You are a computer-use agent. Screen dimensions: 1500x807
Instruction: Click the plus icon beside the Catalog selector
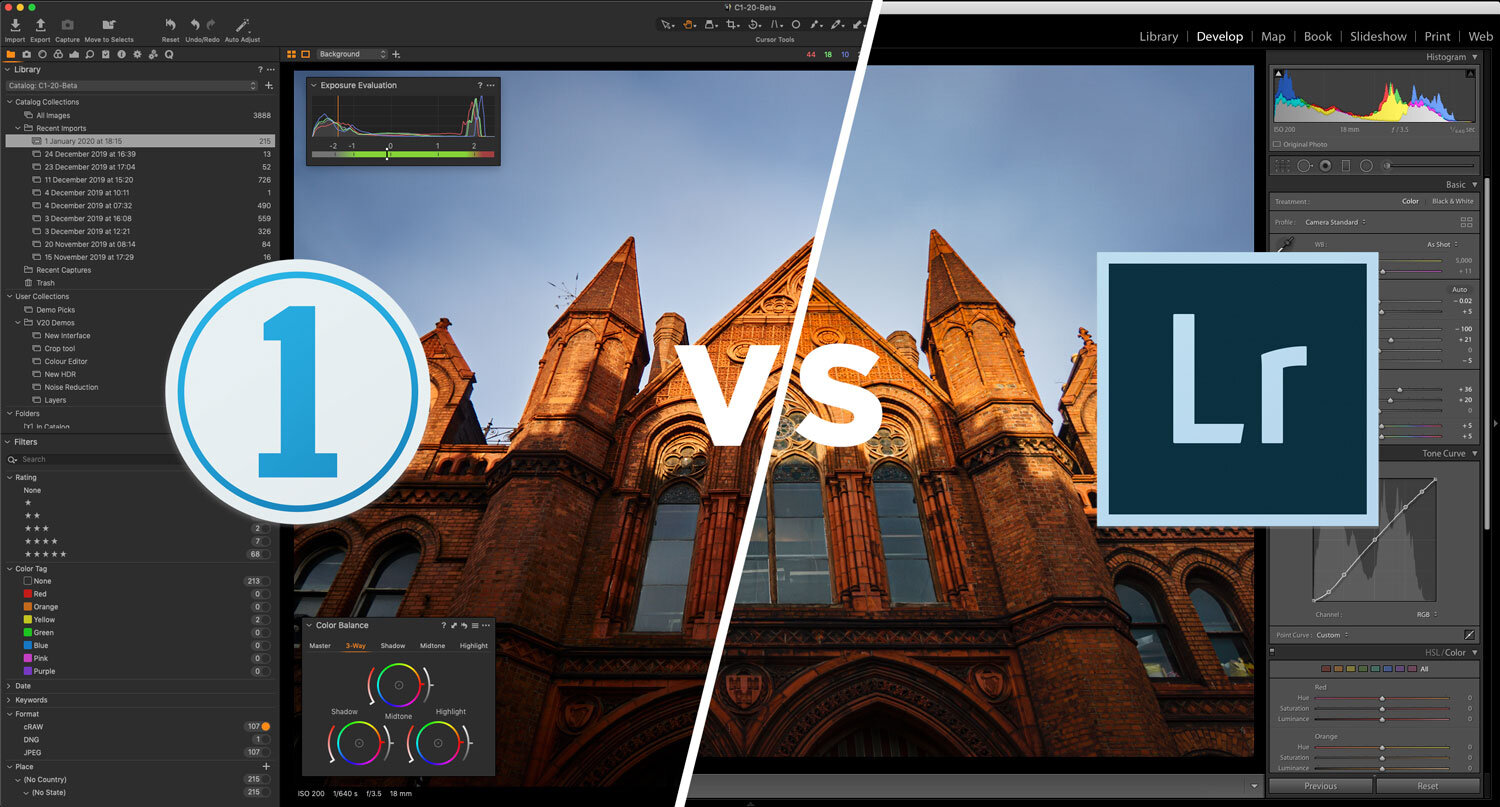(268, 86)
